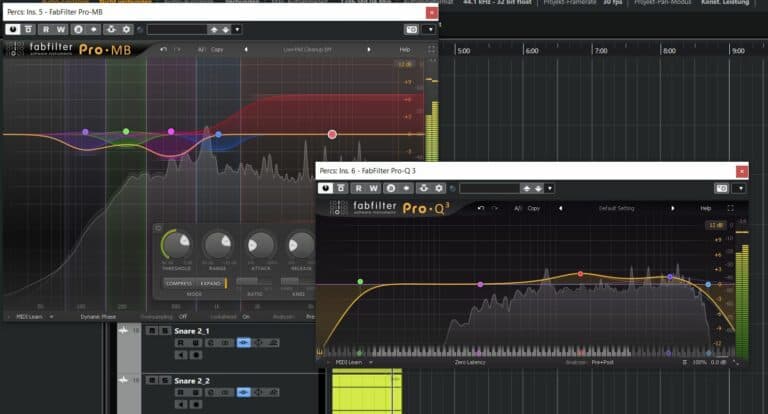The height and width of the screenshot is (414, 768).
Task: Open the Pro-MB Help menu
Action: [405, 49]
